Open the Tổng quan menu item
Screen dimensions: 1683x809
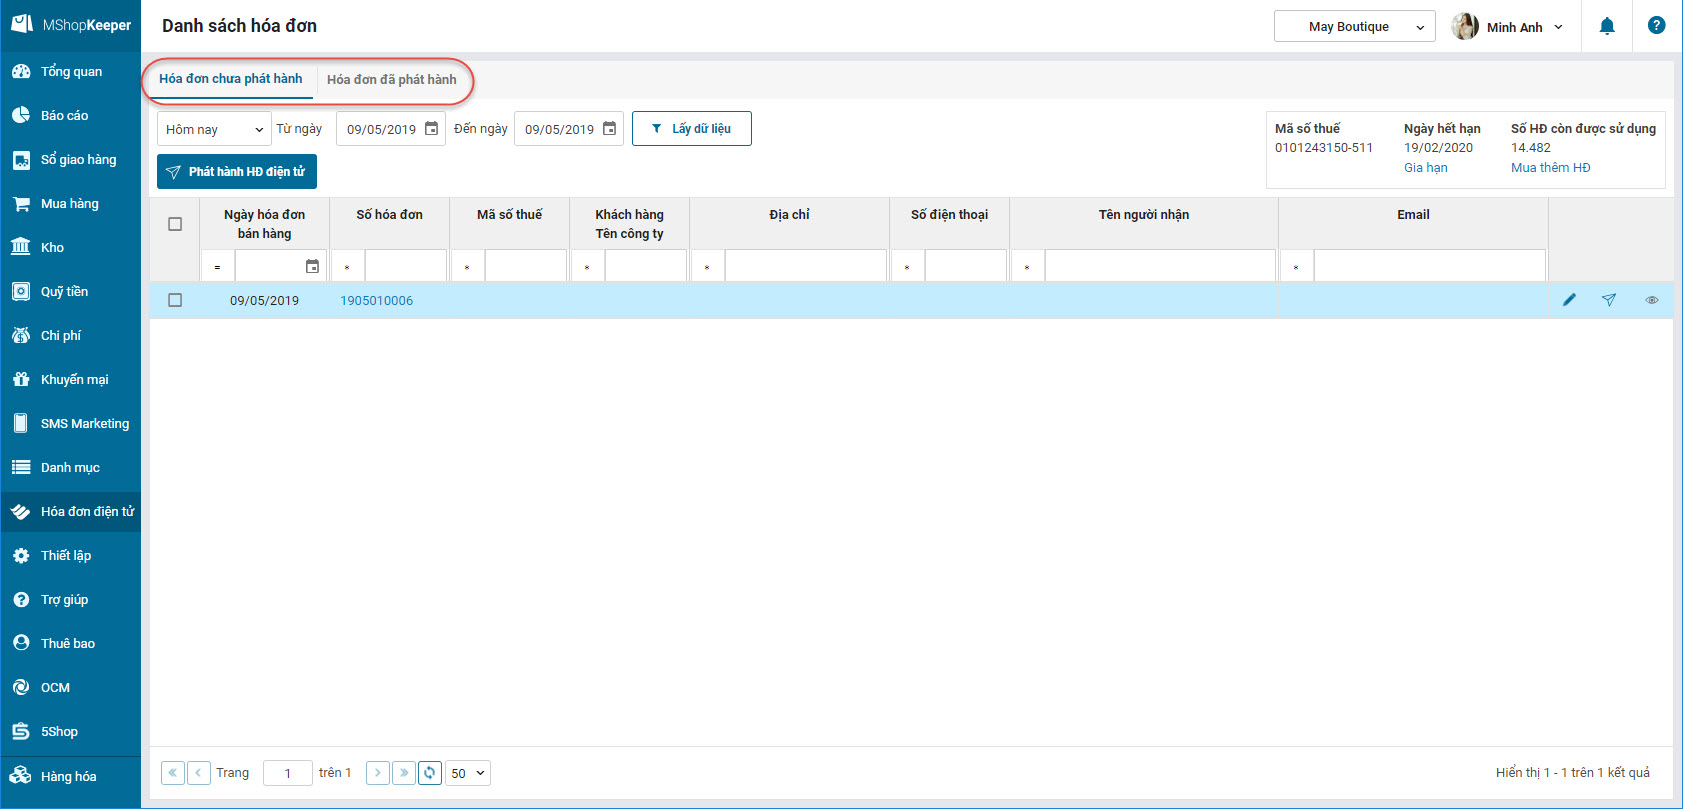[x=71, y=72]
